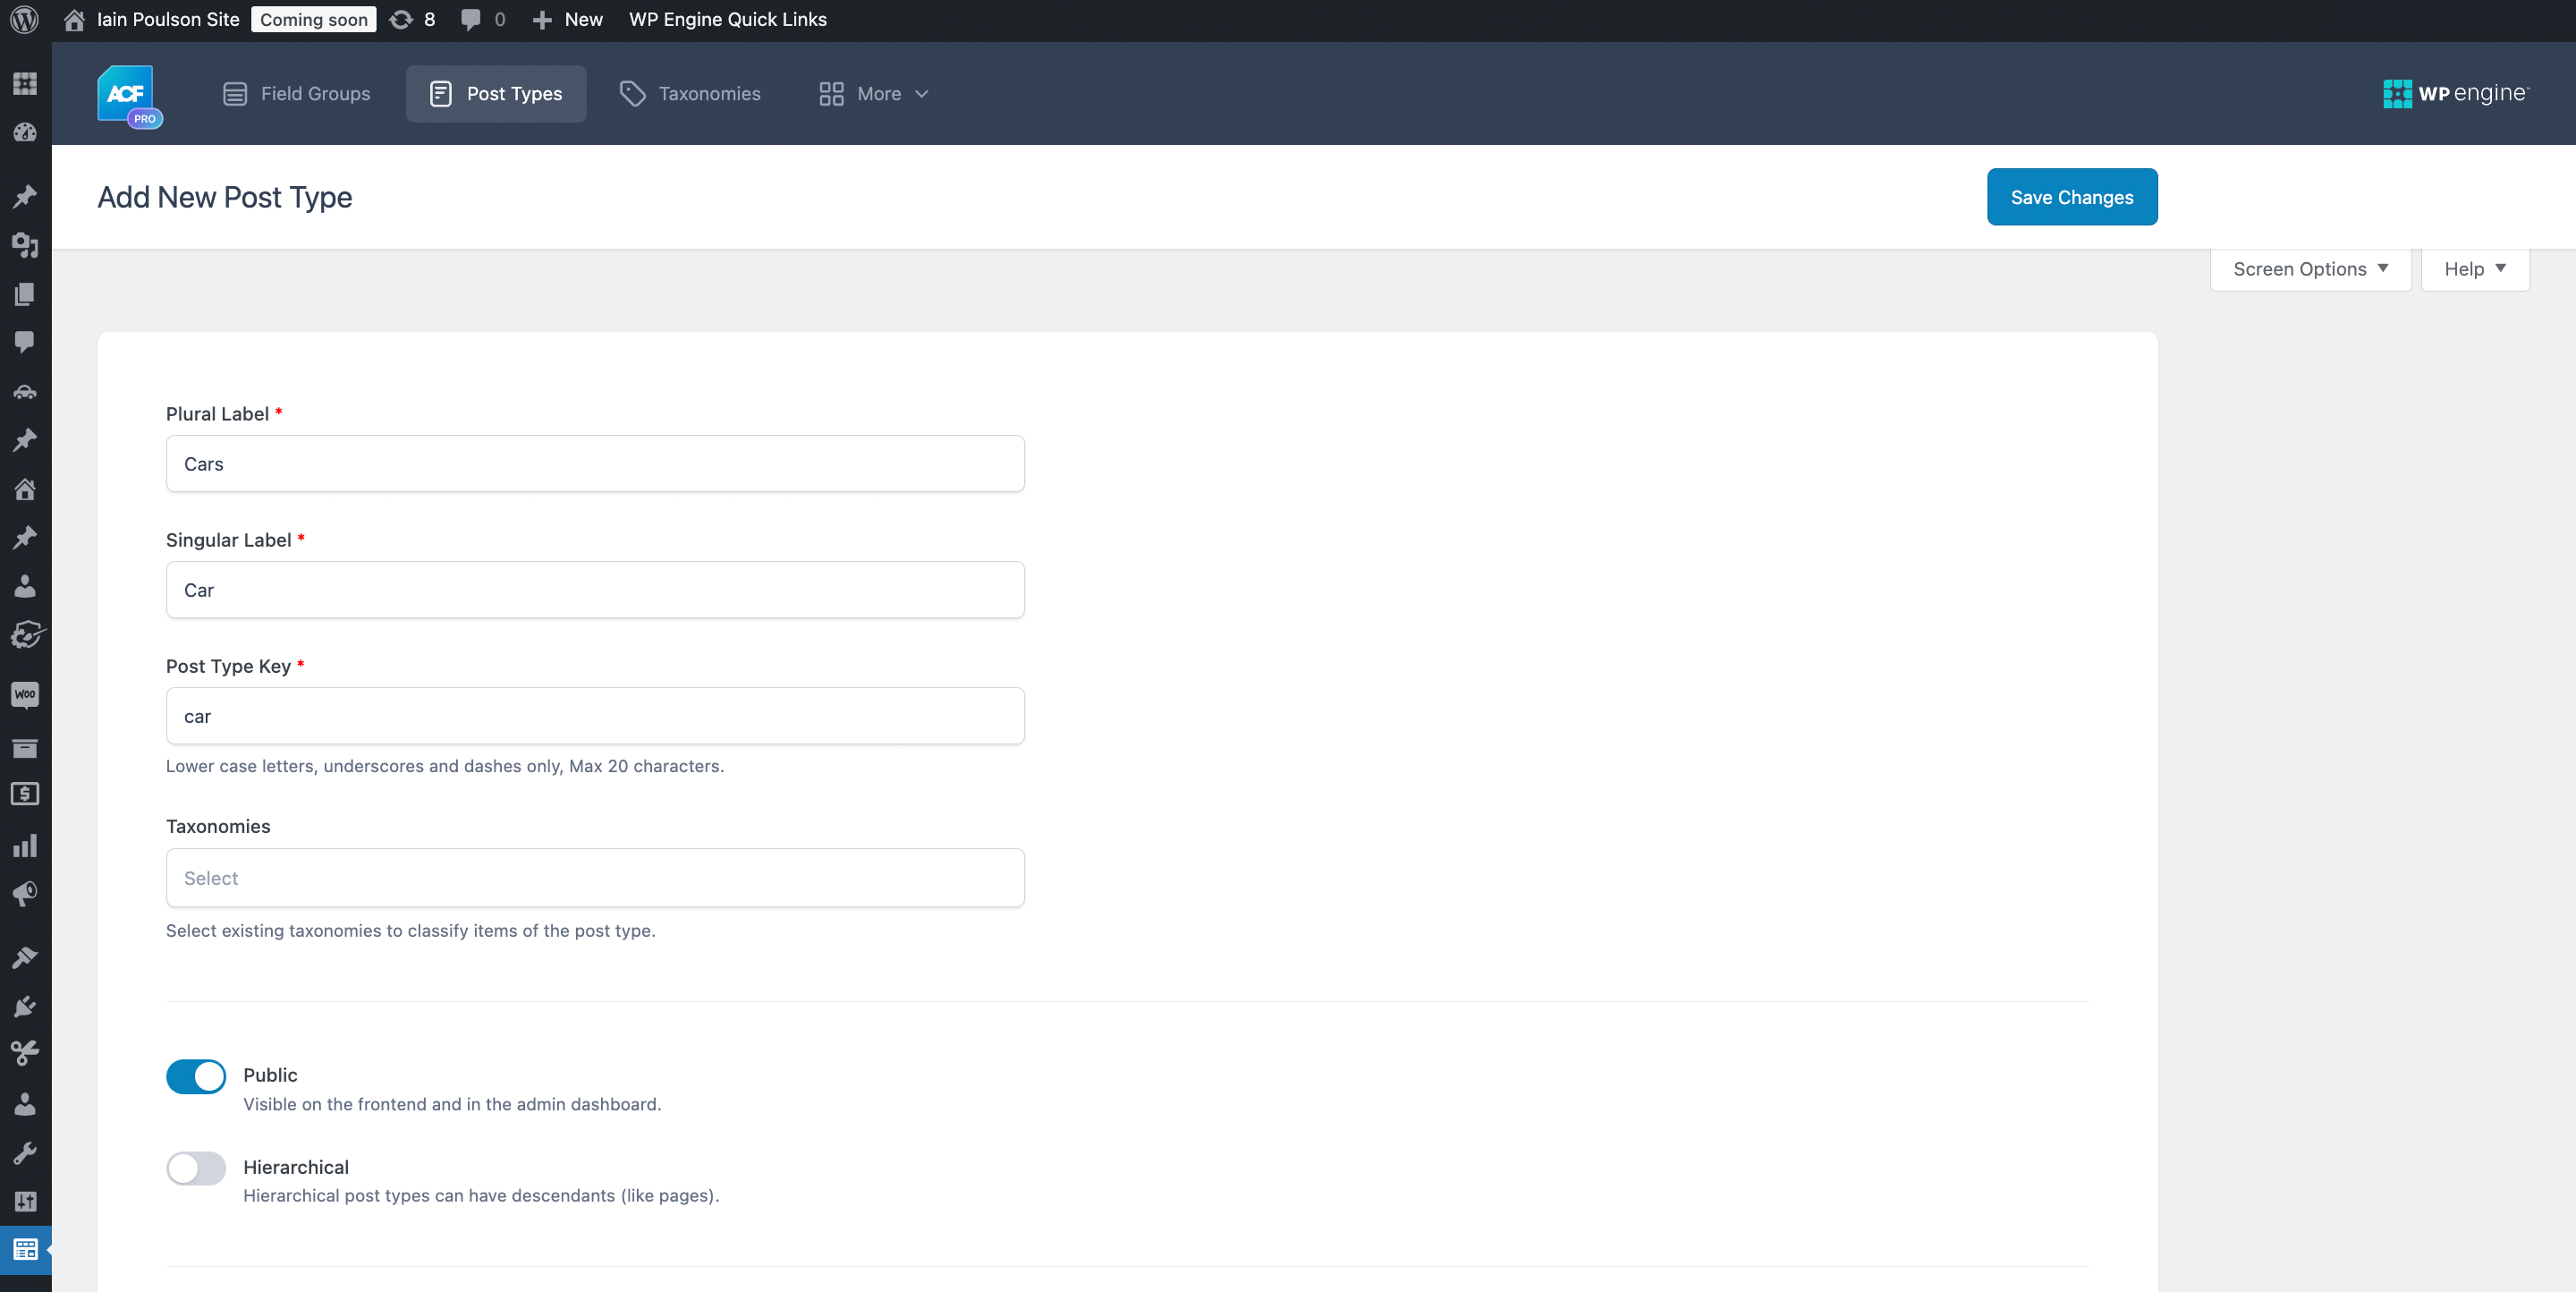Screen dimensions: 2576x1292
Task: Expand the Help panel
Action: tap(2475, 269)
